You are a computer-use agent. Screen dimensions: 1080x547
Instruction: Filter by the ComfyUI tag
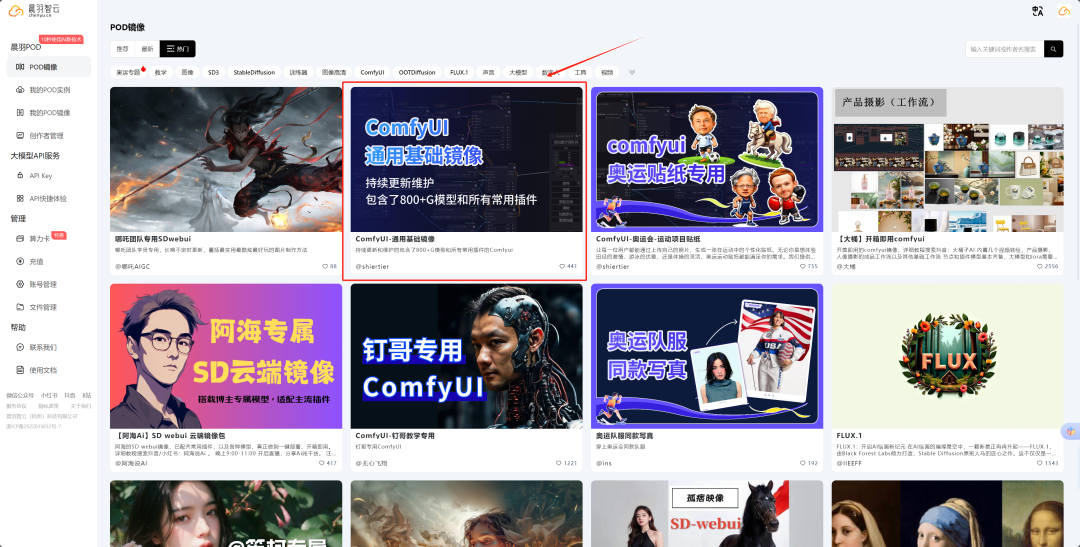click(x=372, y=72)
